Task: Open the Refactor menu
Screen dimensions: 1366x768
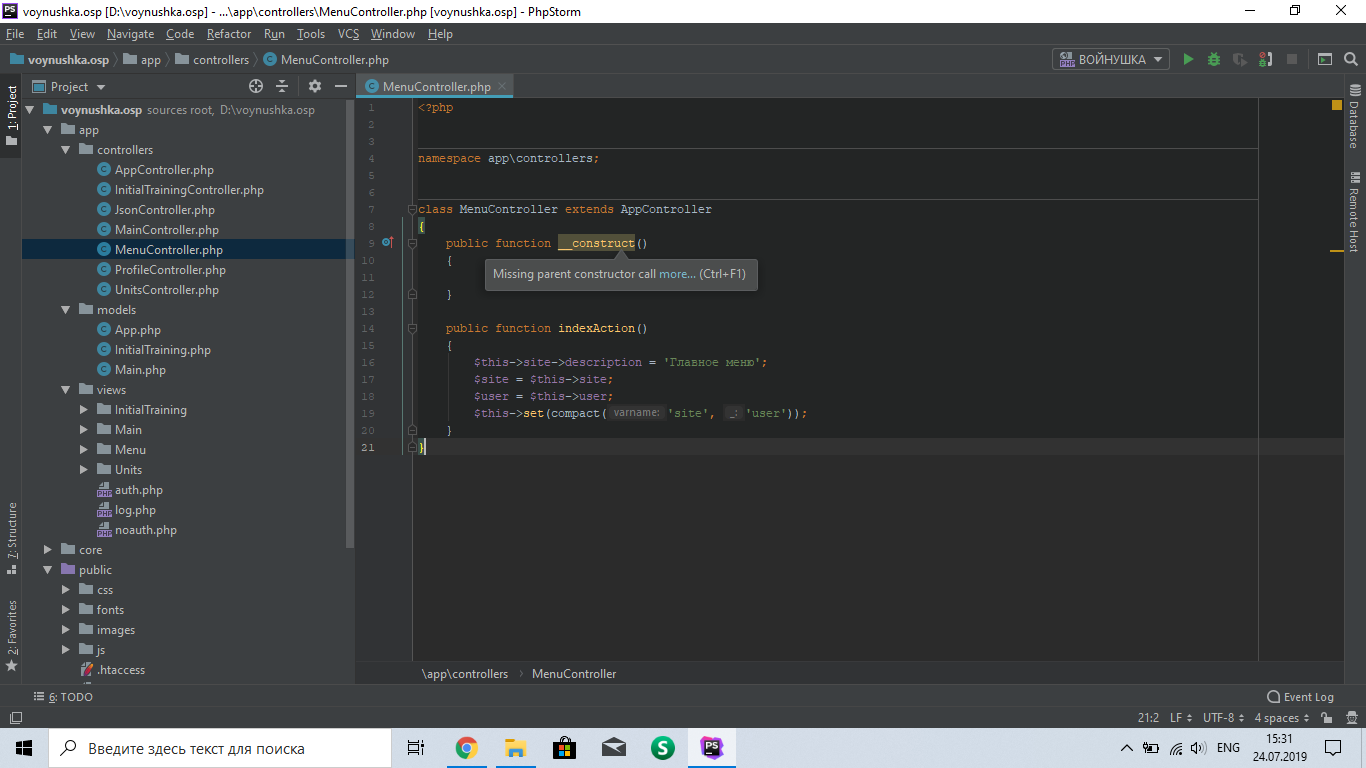Action: [x=229, y=34]
